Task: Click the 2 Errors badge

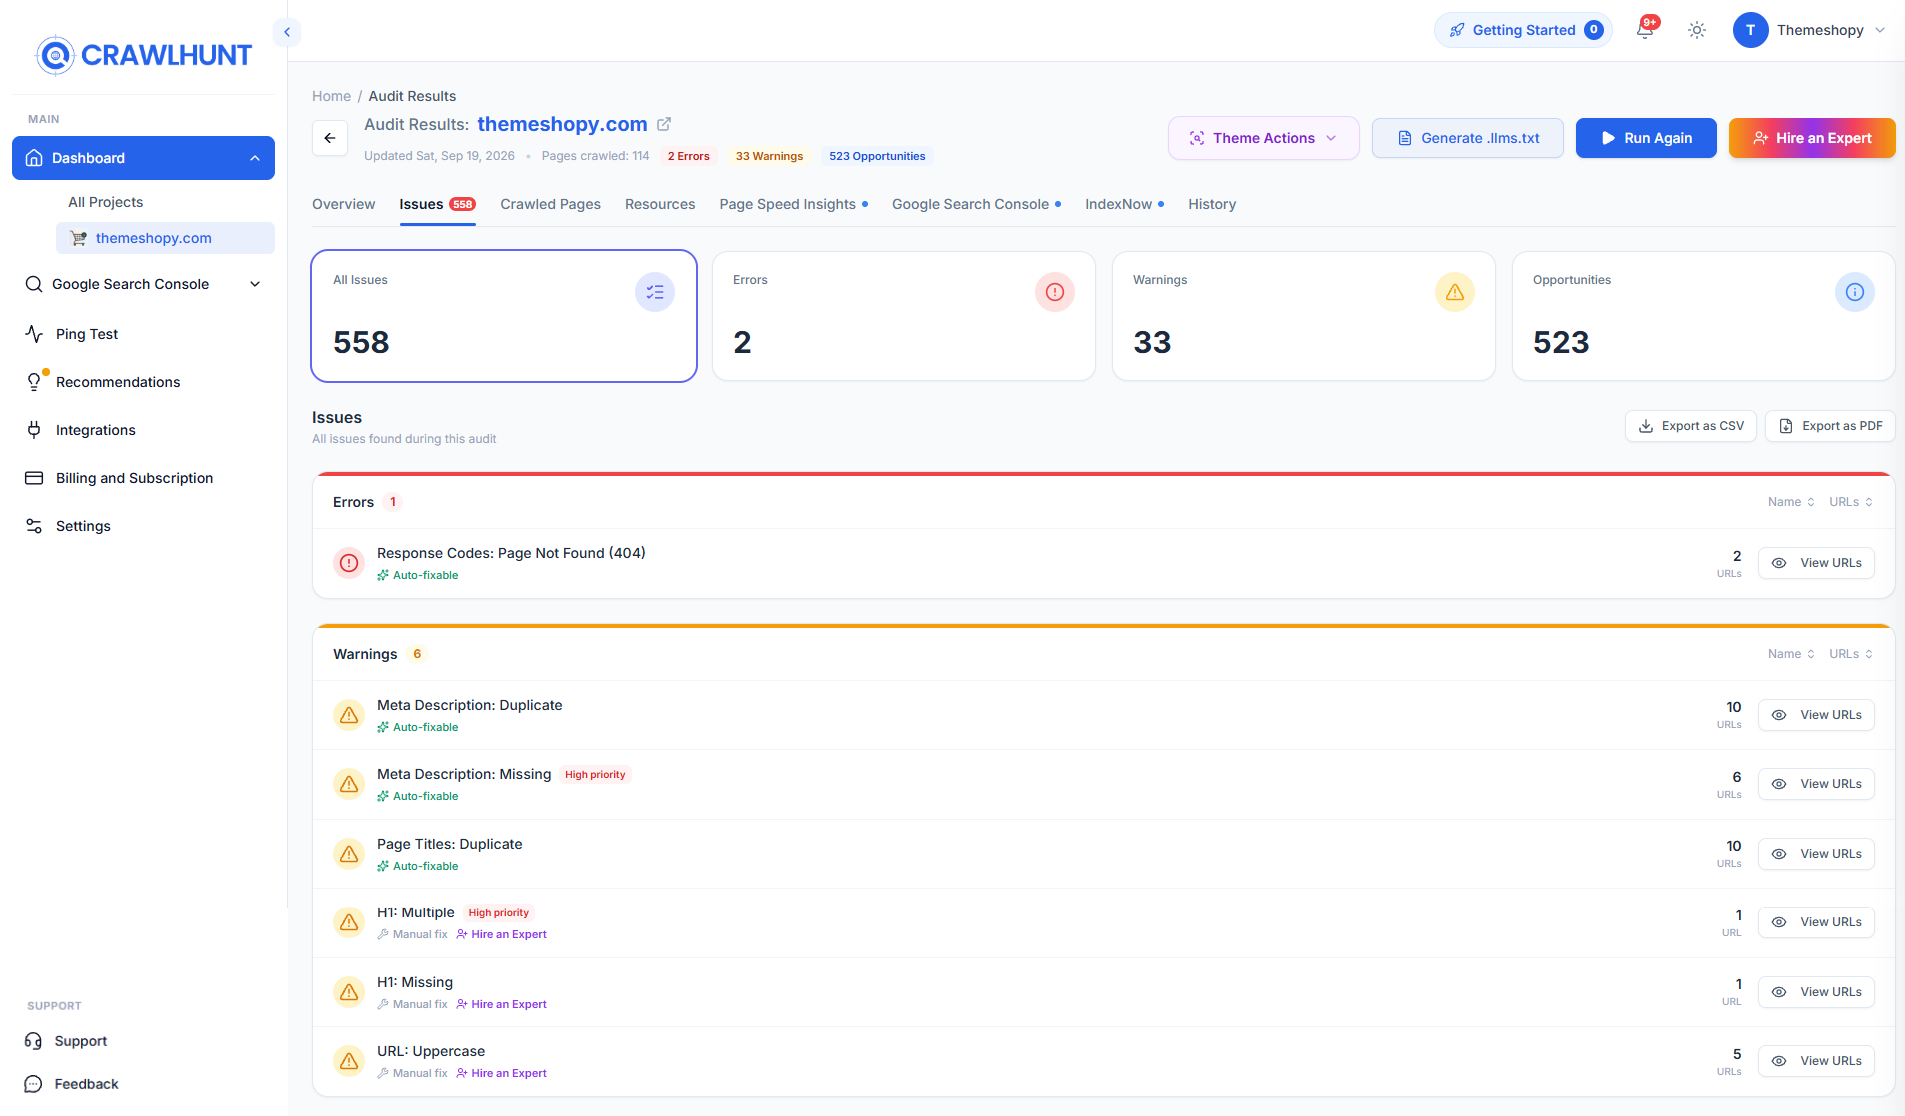Action: click(688, 156)
